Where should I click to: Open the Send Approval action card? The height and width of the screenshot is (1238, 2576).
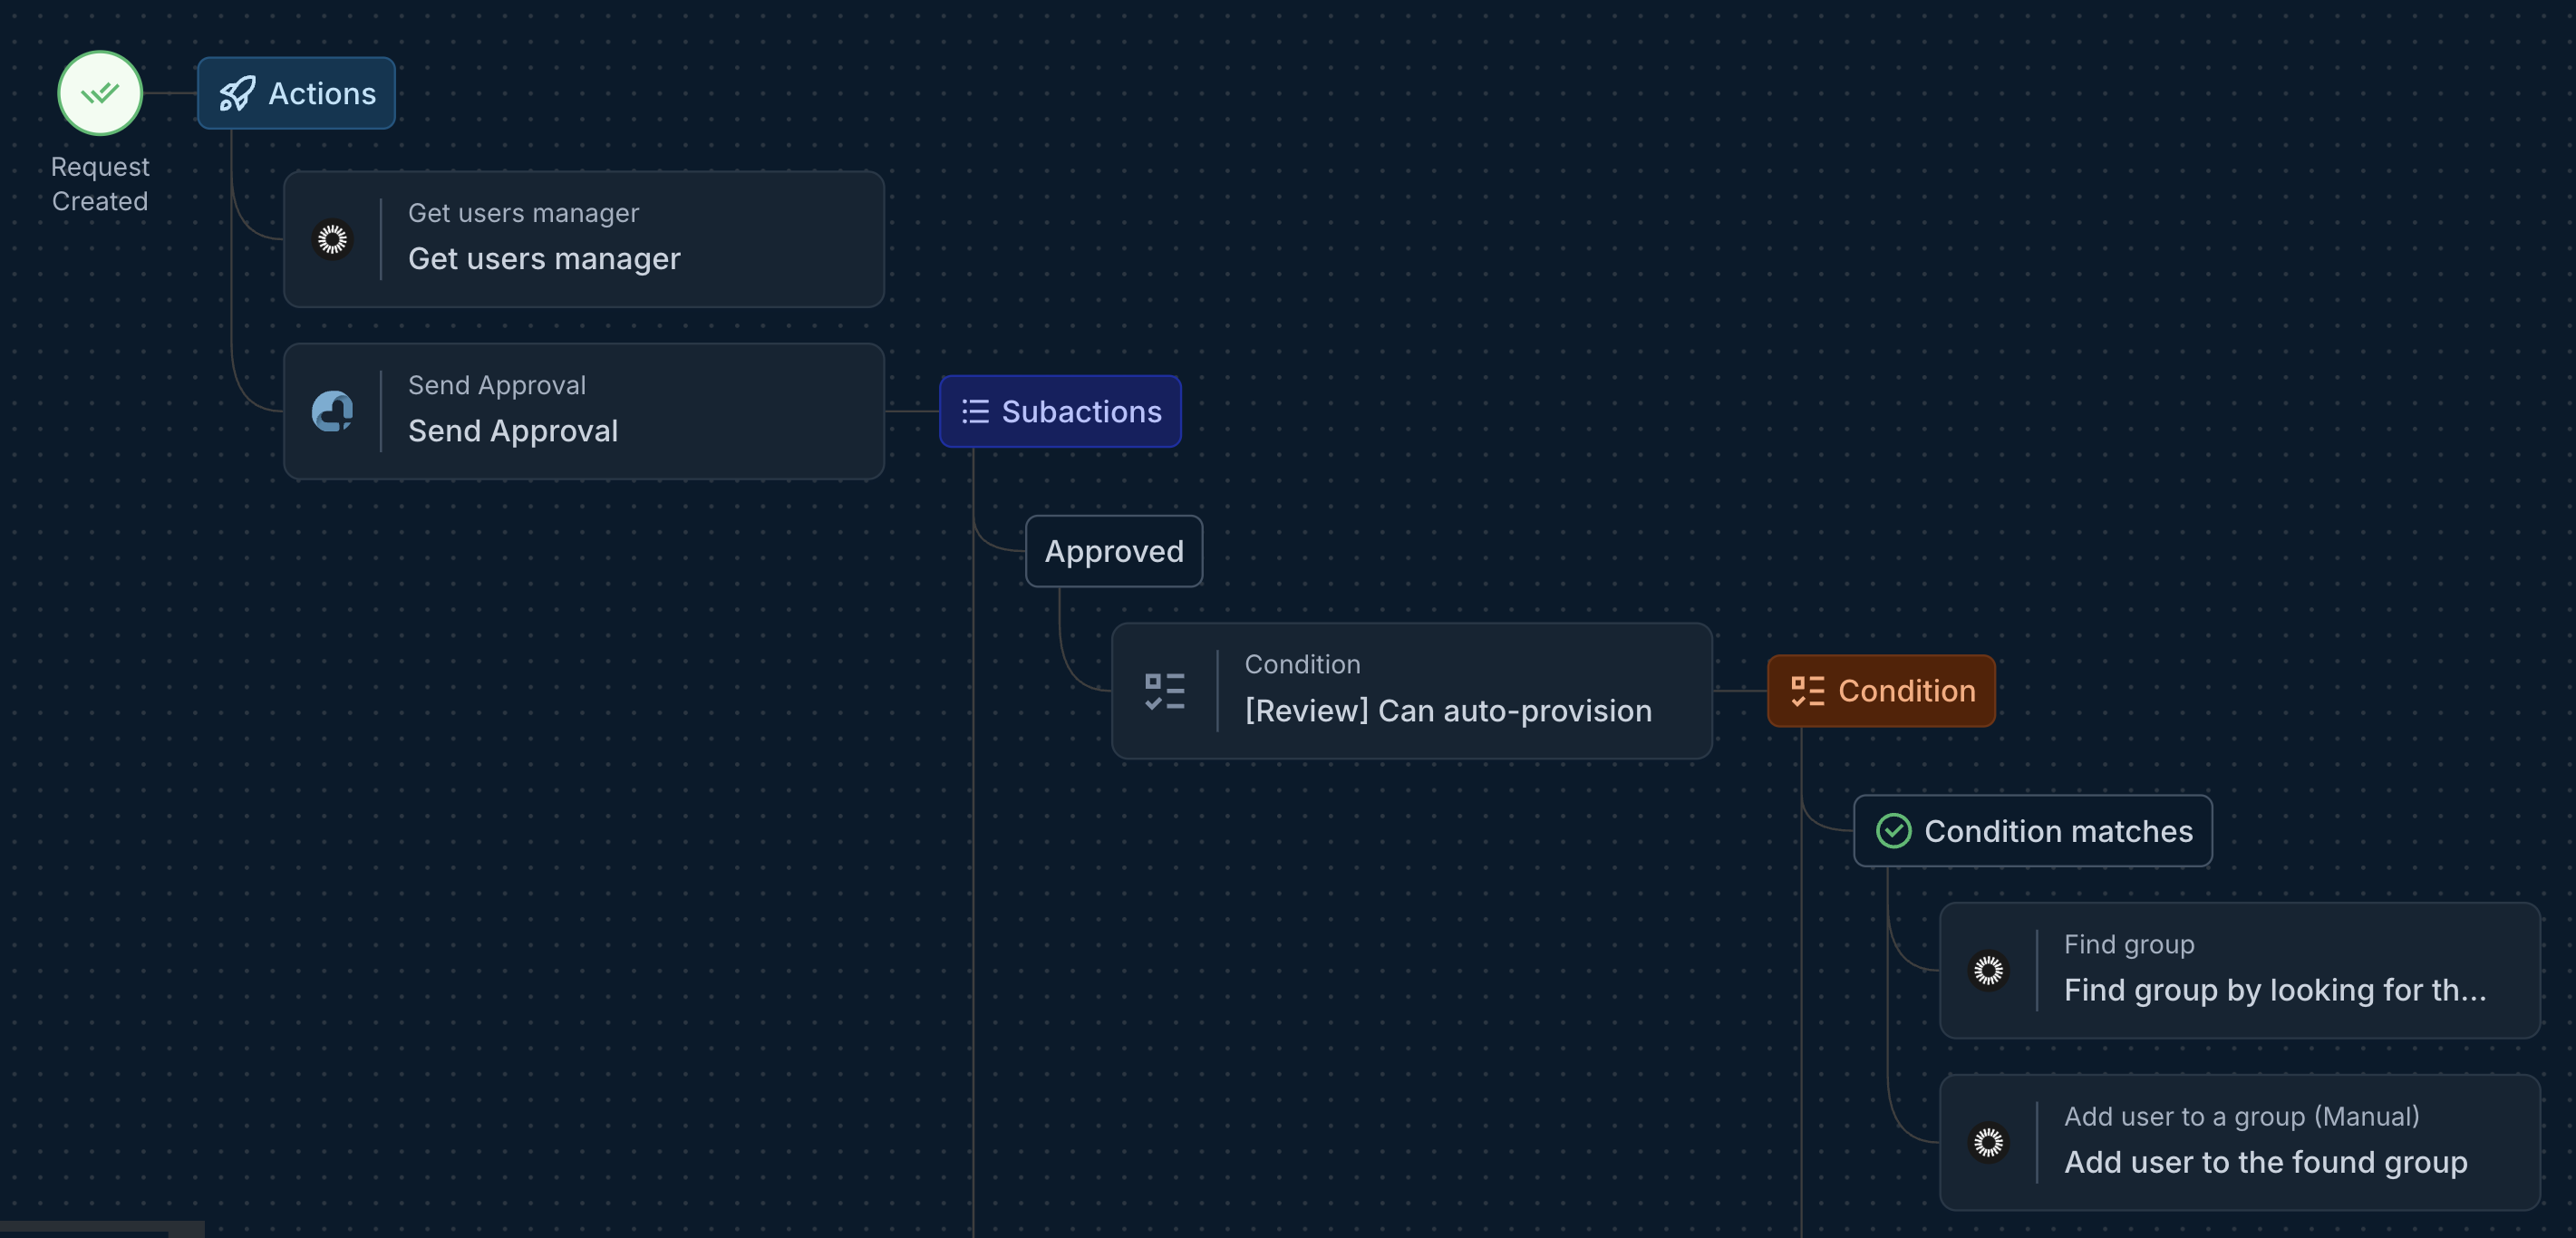tap(584, 411)
